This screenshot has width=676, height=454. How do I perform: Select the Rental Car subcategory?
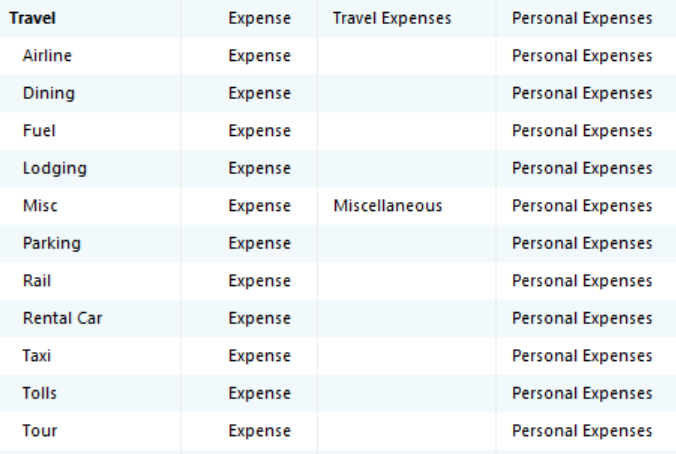pyautogui.click(x=63, y=319)
